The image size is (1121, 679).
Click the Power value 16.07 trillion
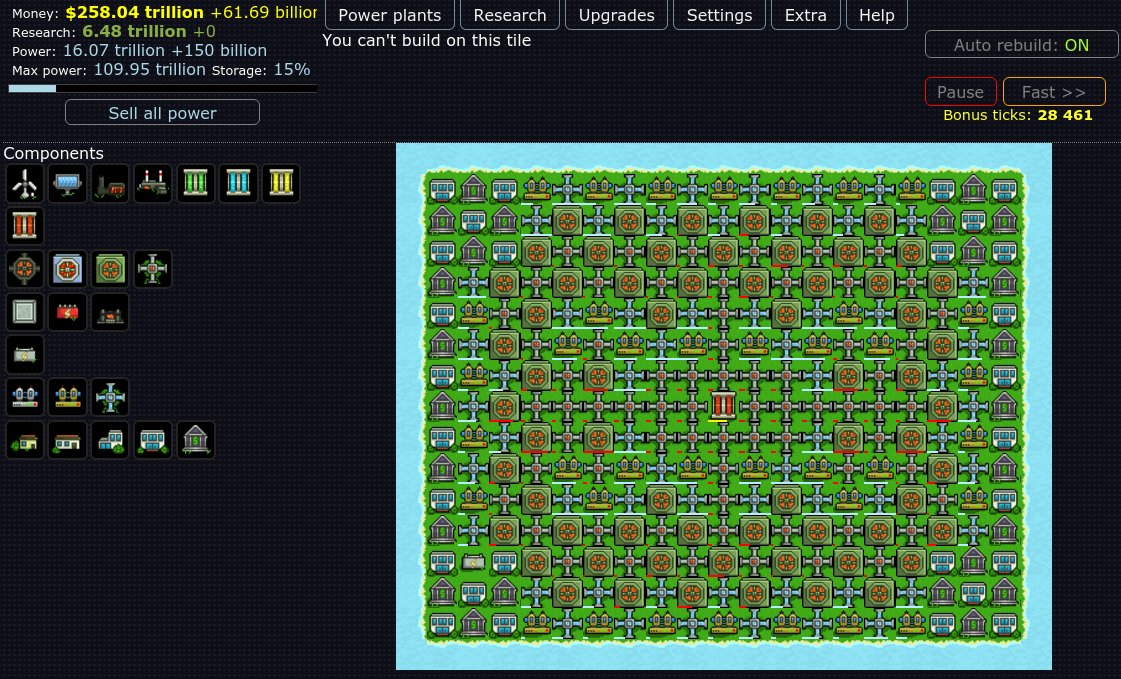click(114, 51)
